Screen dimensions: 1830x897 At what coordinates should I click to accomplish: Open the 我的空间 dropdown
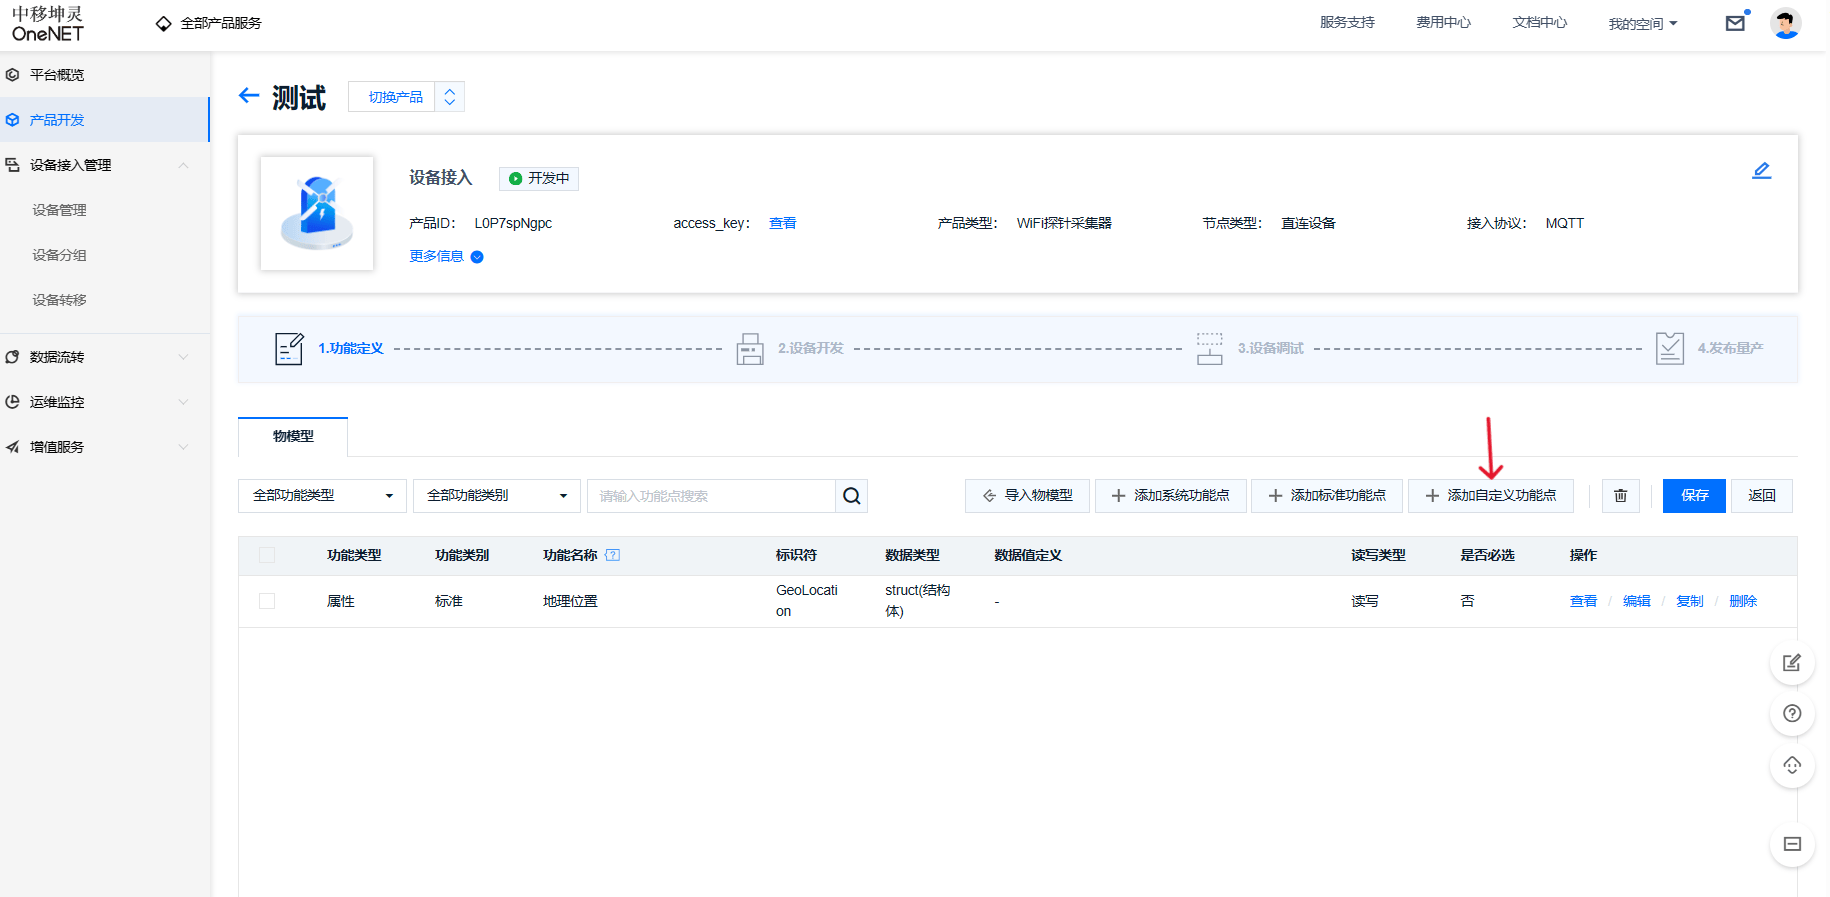pos(1643,23)
